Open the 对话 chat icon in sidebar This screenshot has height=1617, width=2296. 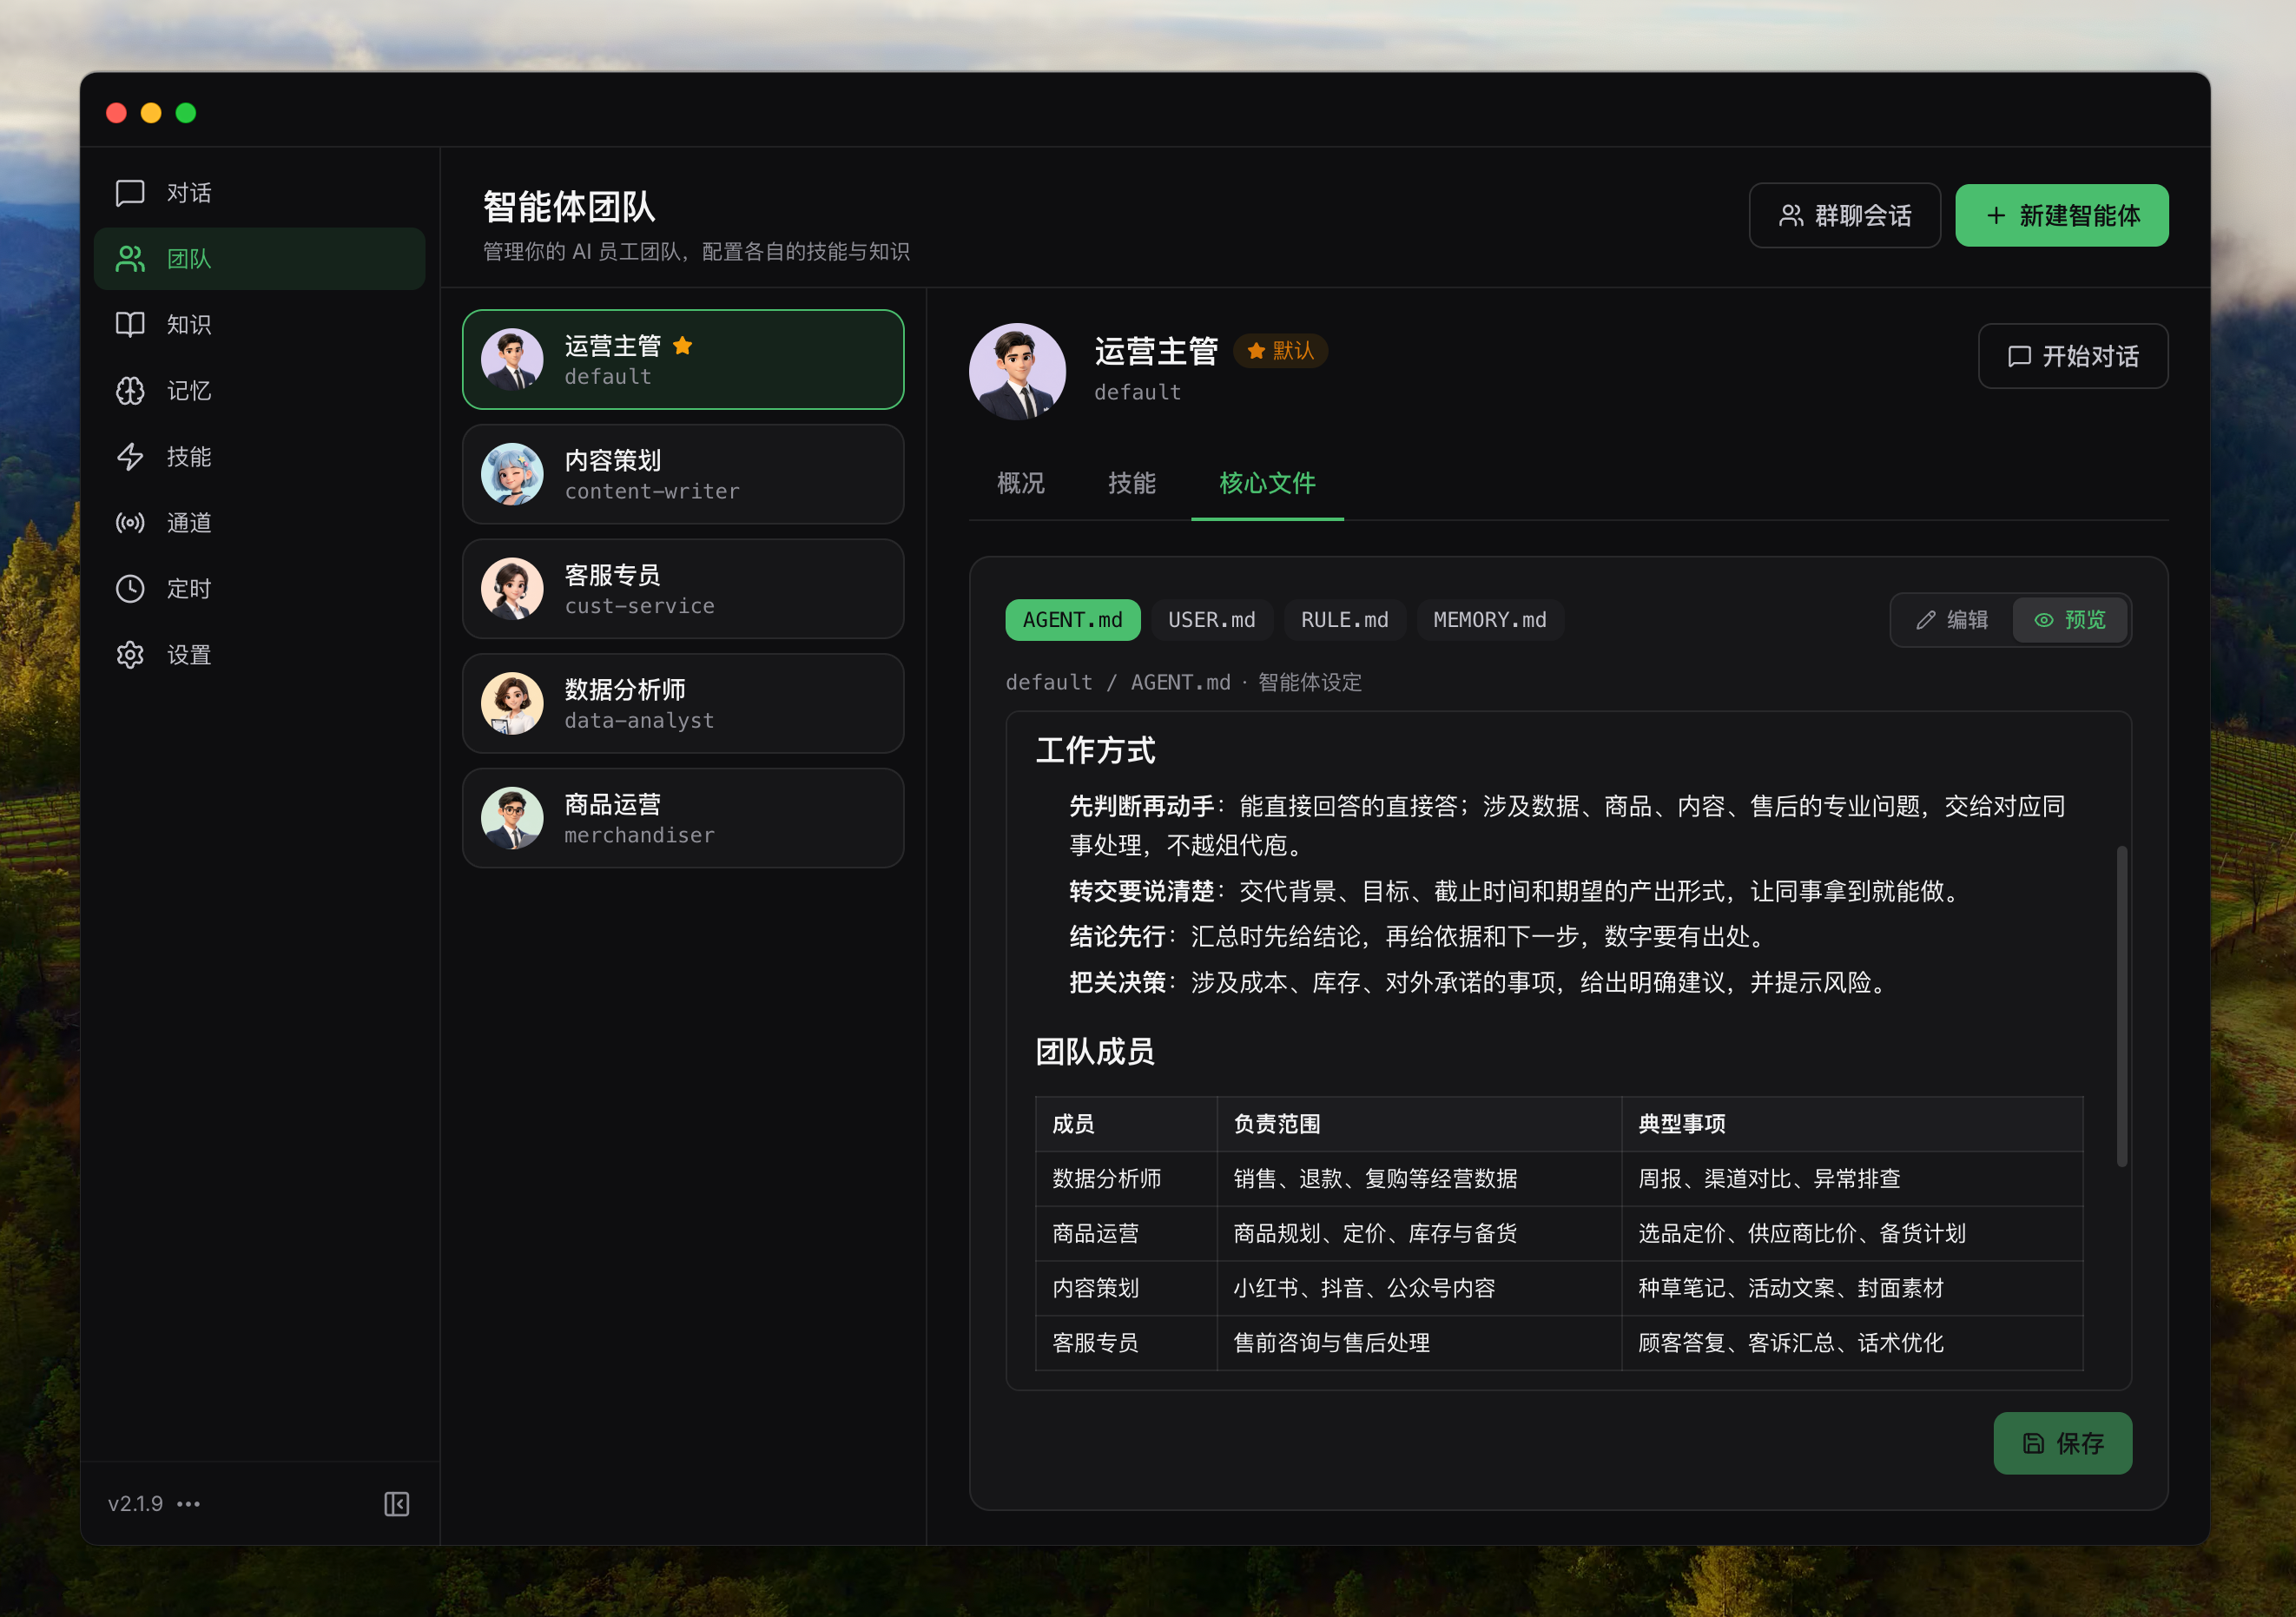pyautogui.click(x=130, y=193)
